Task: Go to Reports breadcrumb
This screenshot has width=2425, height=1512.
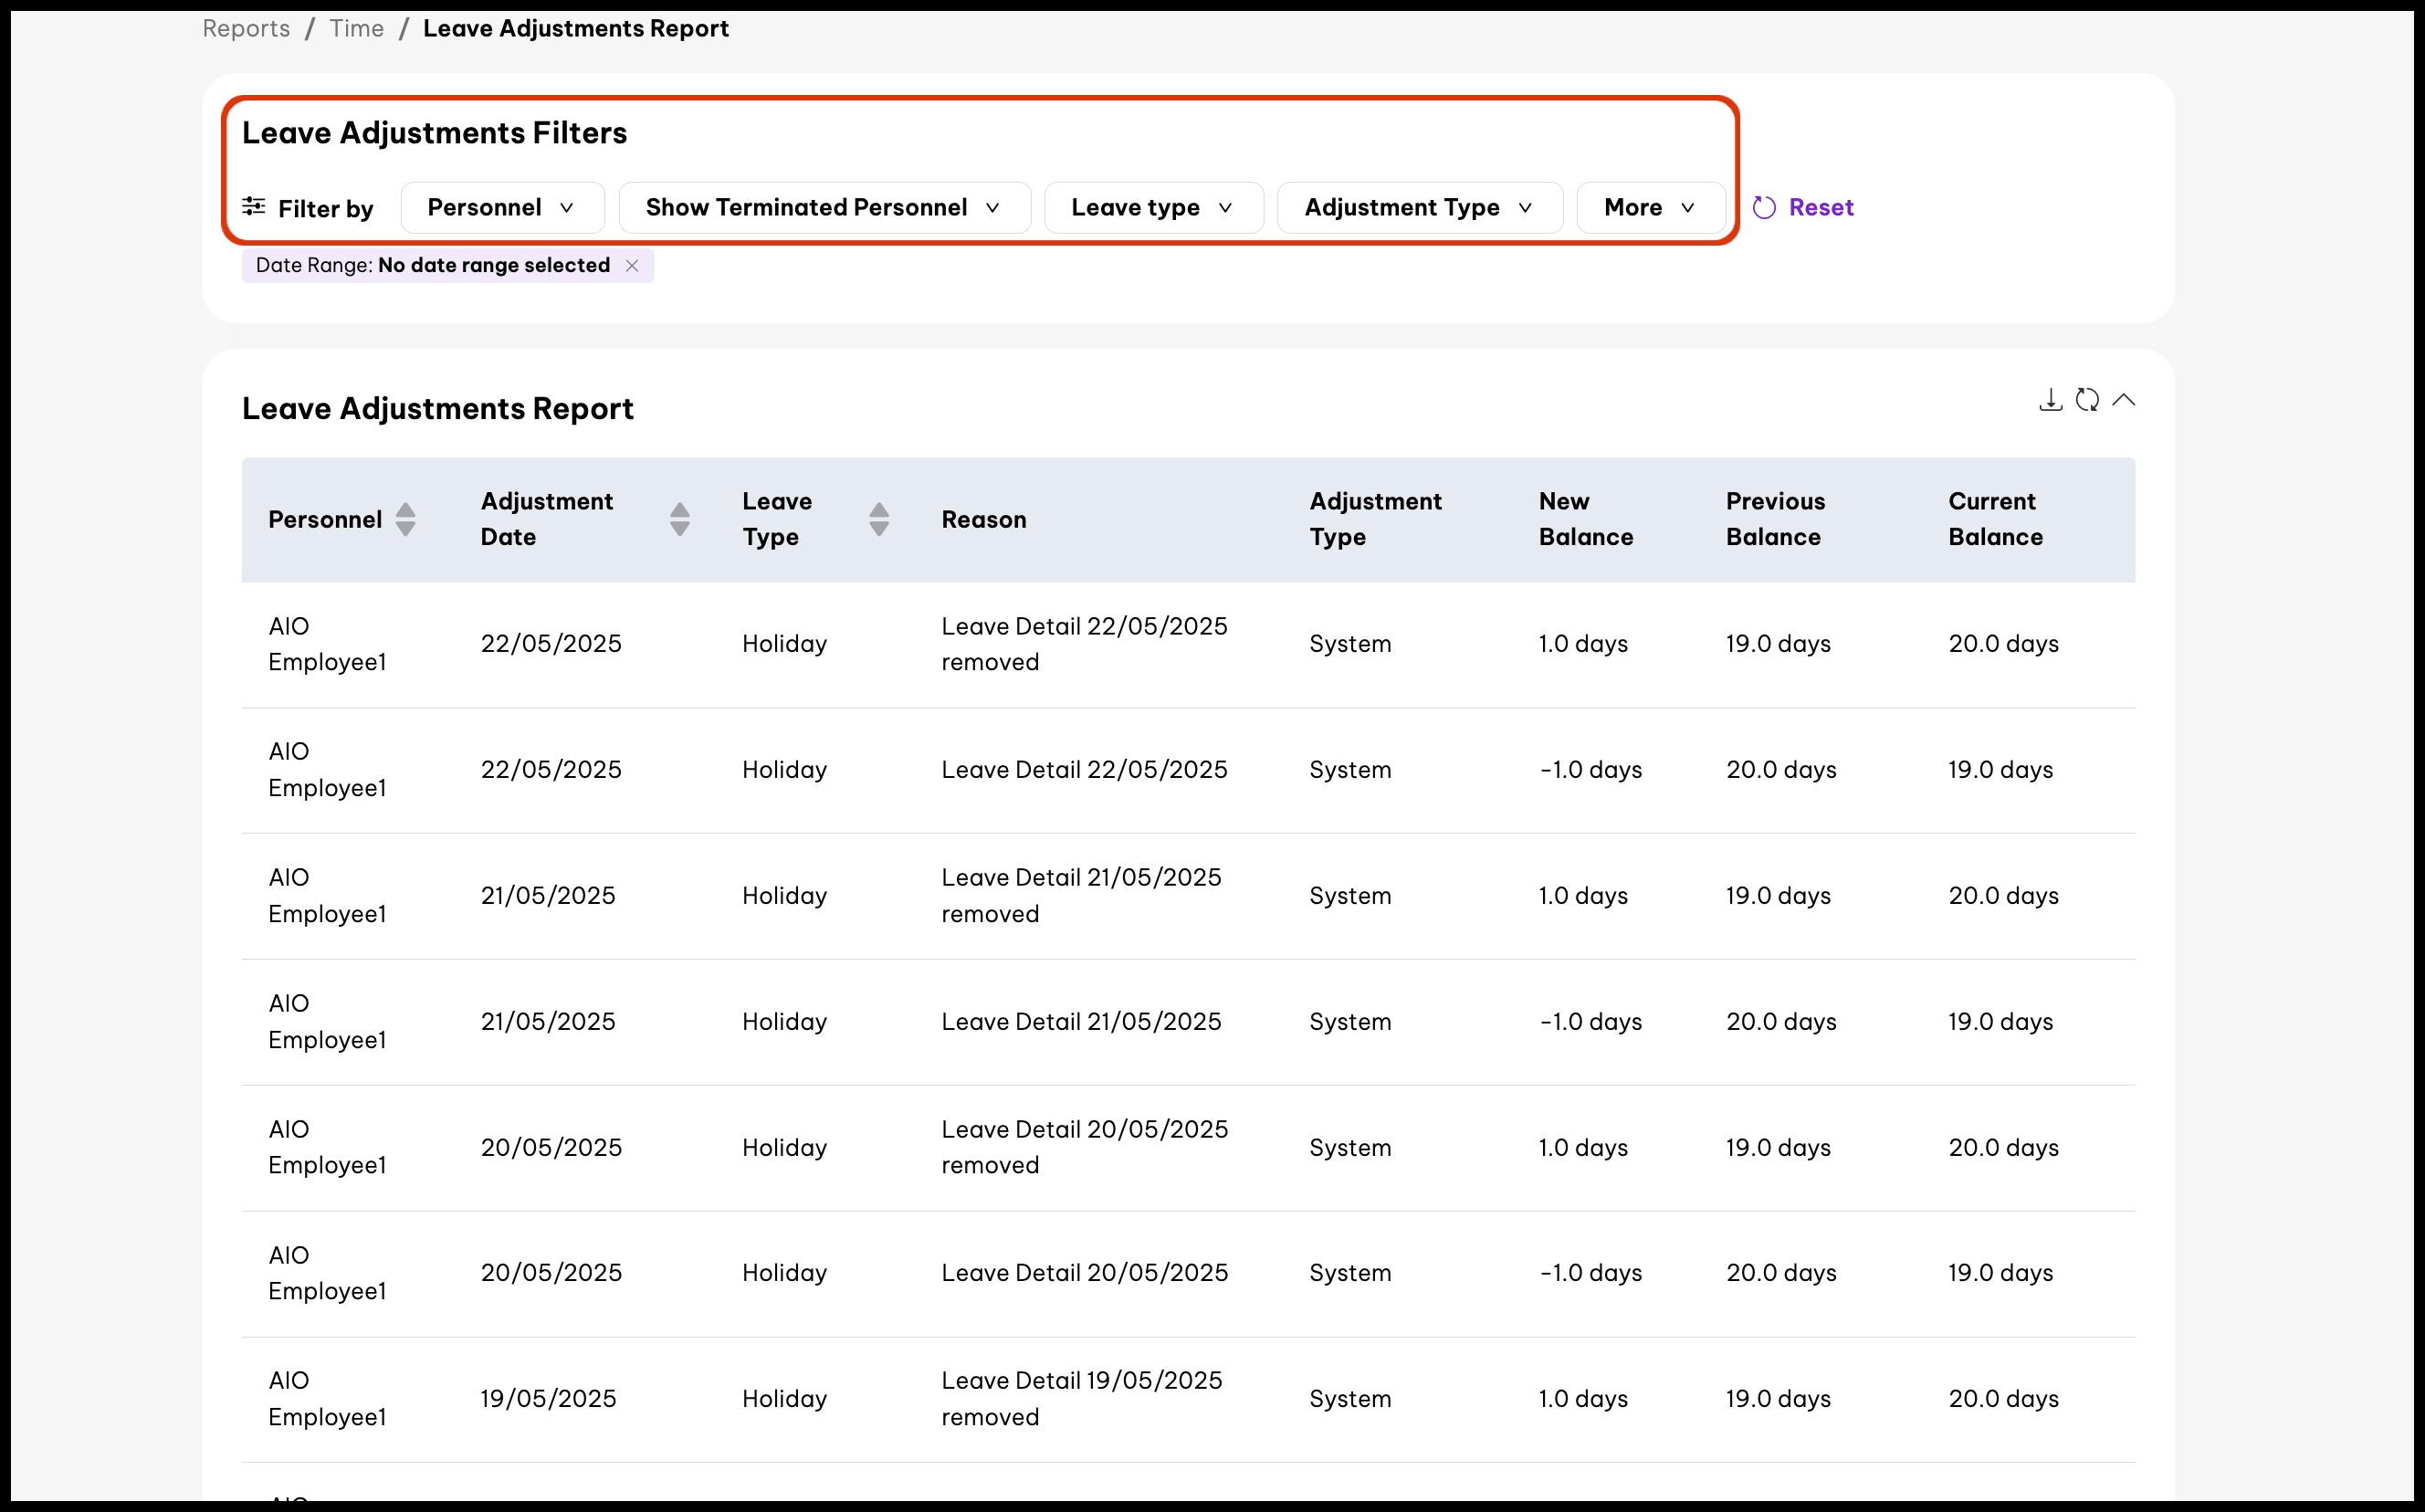Action: [246, 28]
